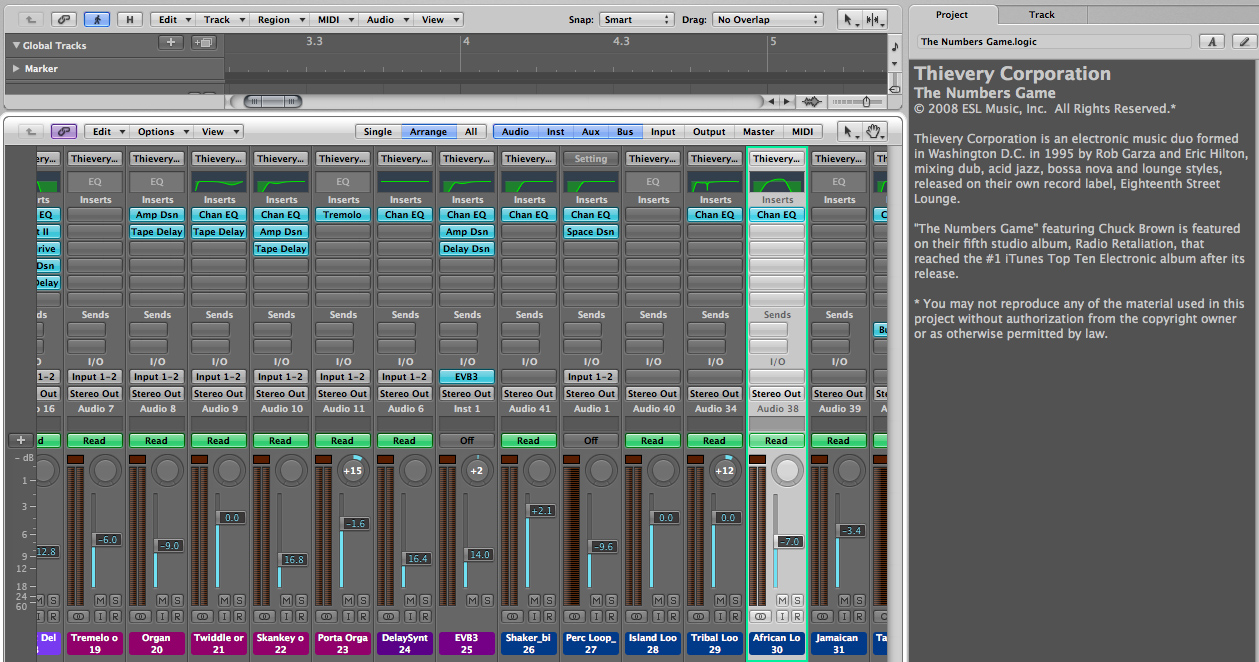Enable record (R) on Shaker_bi channel
The image size is (1259, 662).
549,617
